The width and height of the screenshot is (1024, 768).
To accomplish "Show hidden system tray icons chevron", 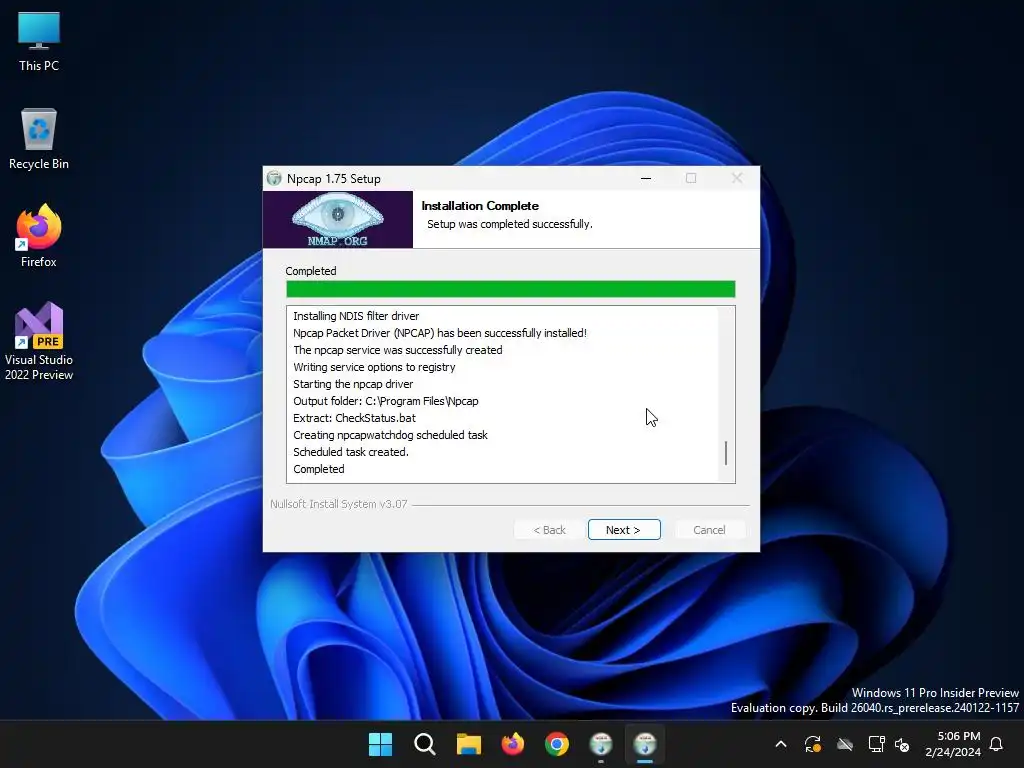I will pyautogui.click(x=780, y=744).
